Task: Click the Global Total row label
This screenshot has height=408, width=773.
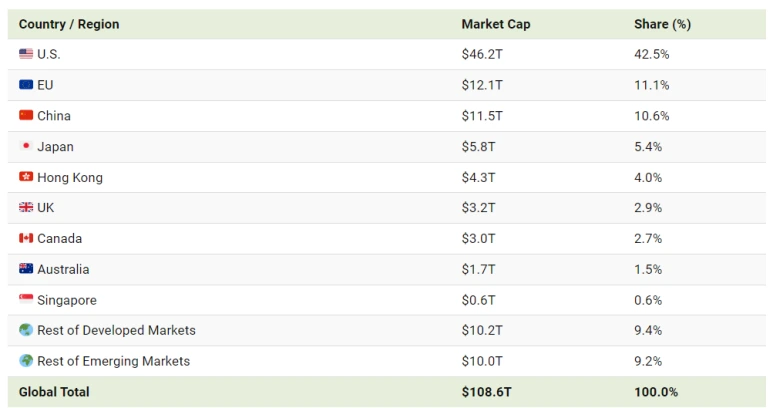Action: point(54,392)
